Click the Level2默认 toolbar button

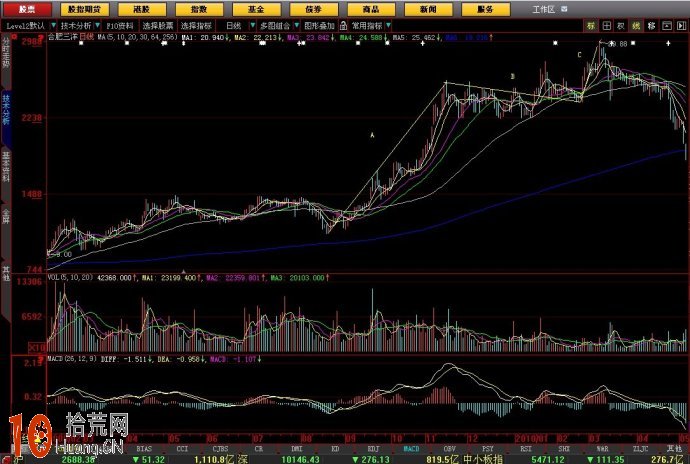click(x=25, y=26)
